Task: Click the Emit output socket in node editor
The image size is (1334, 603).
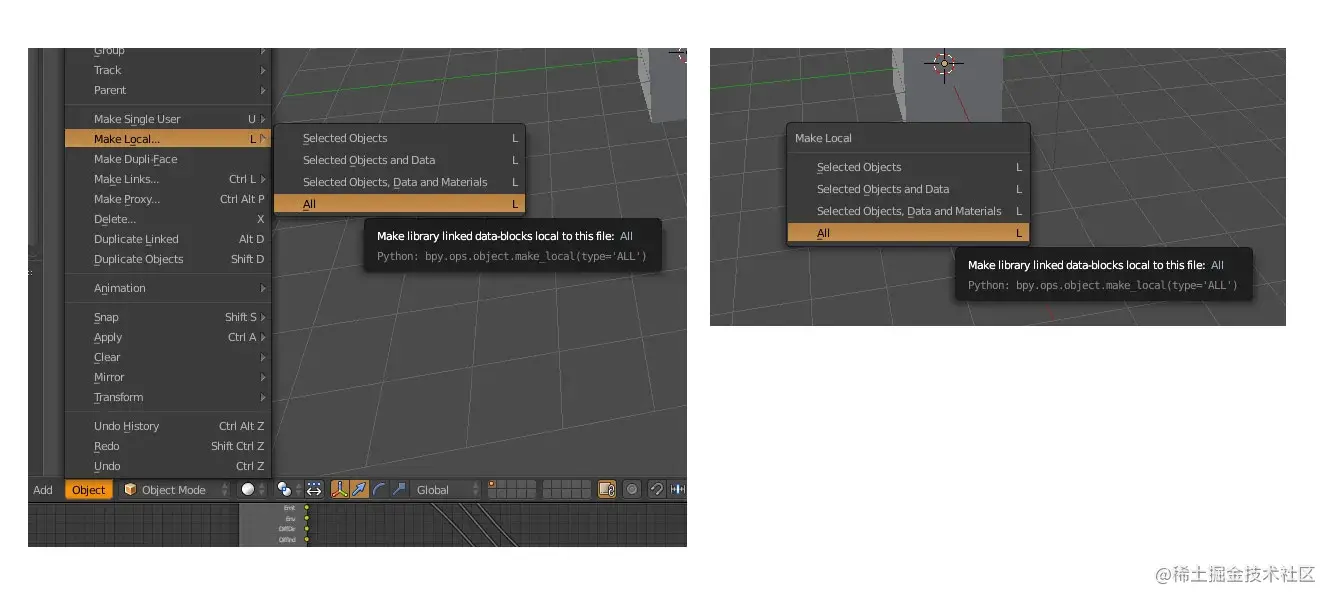Action: tap(307, 507)
